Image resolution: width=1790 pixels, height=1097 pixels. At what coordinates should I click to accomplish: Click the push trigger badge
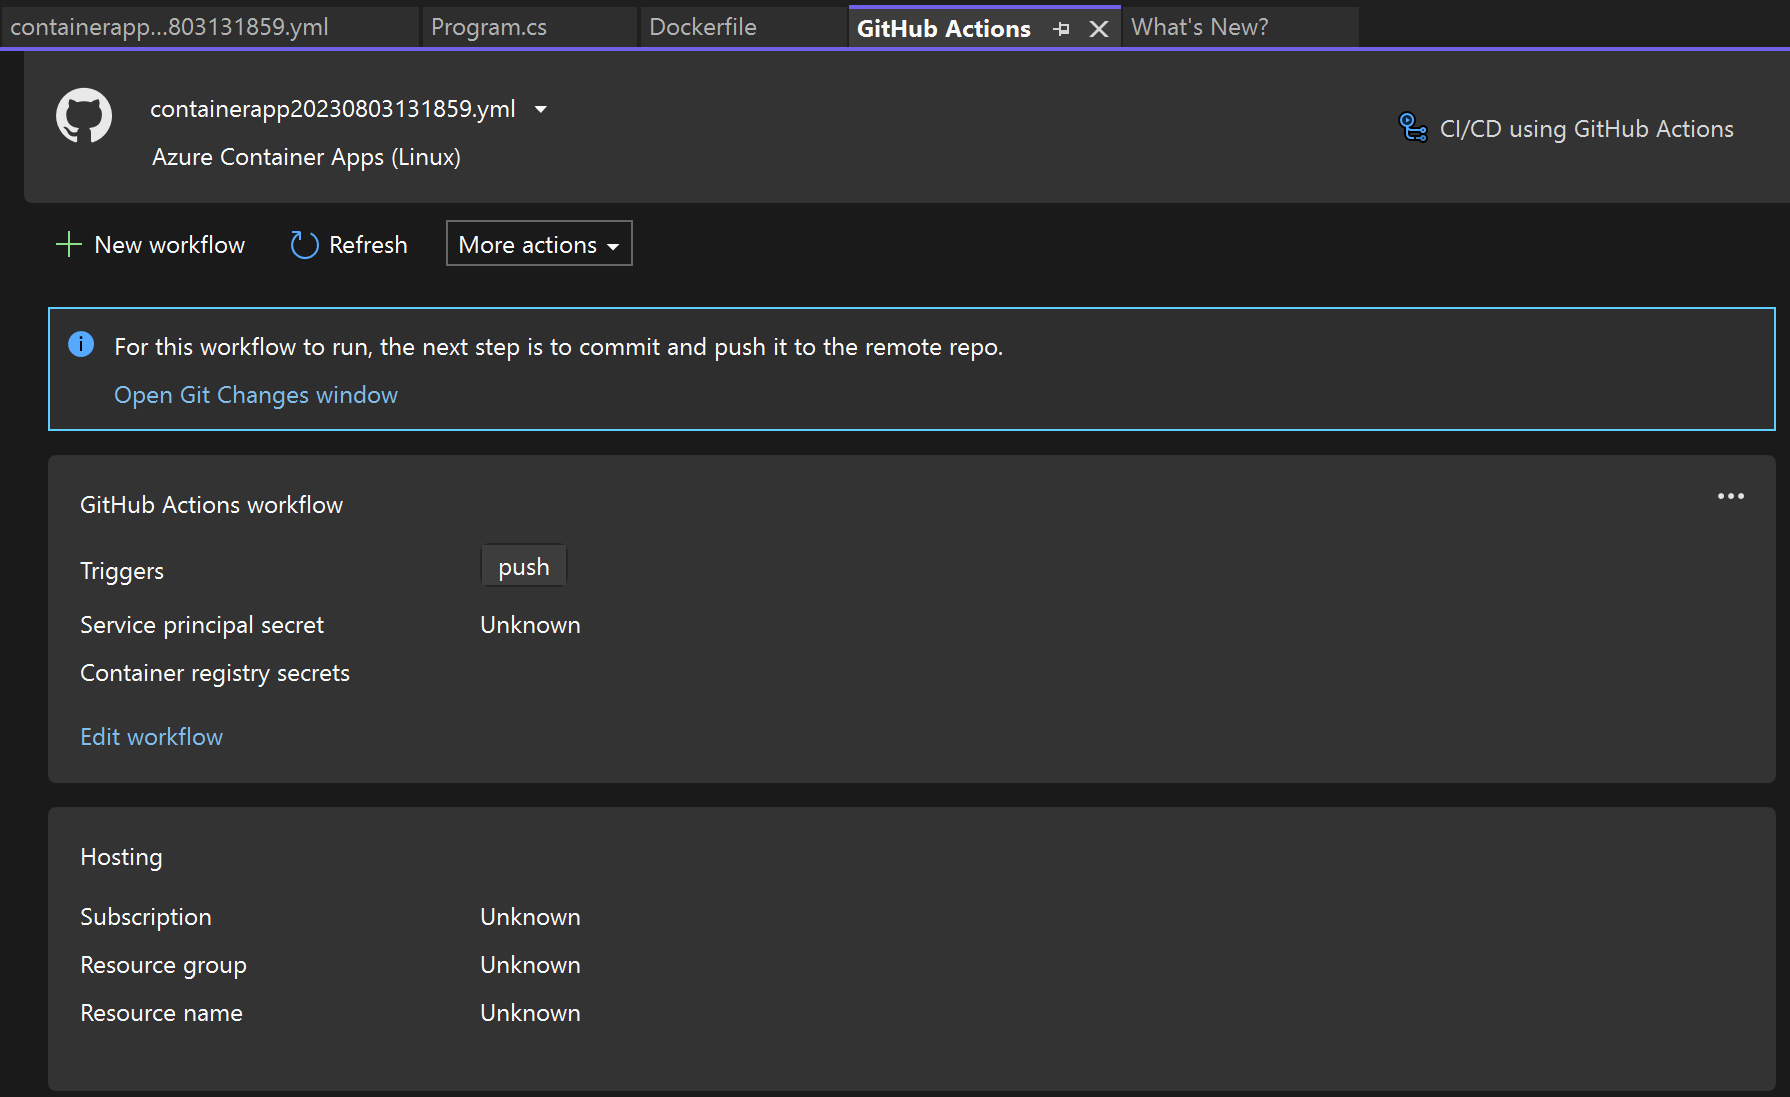[x=523, y=565]
